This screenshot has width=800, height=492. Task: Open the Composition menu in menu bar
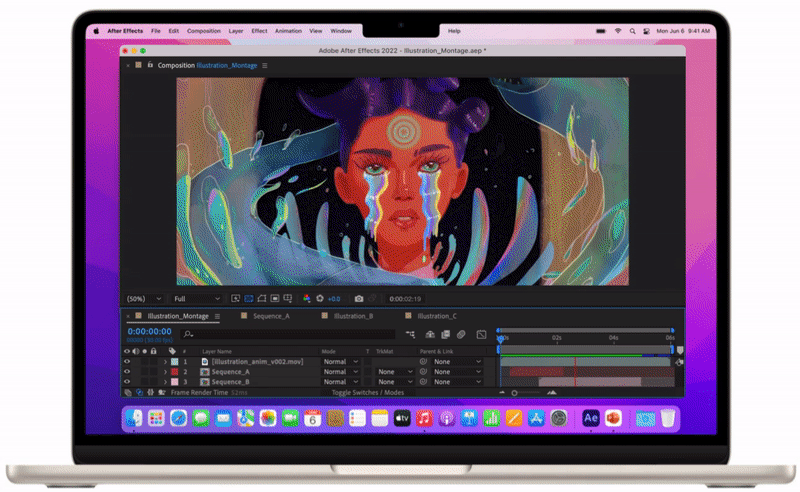click(204, 31)
